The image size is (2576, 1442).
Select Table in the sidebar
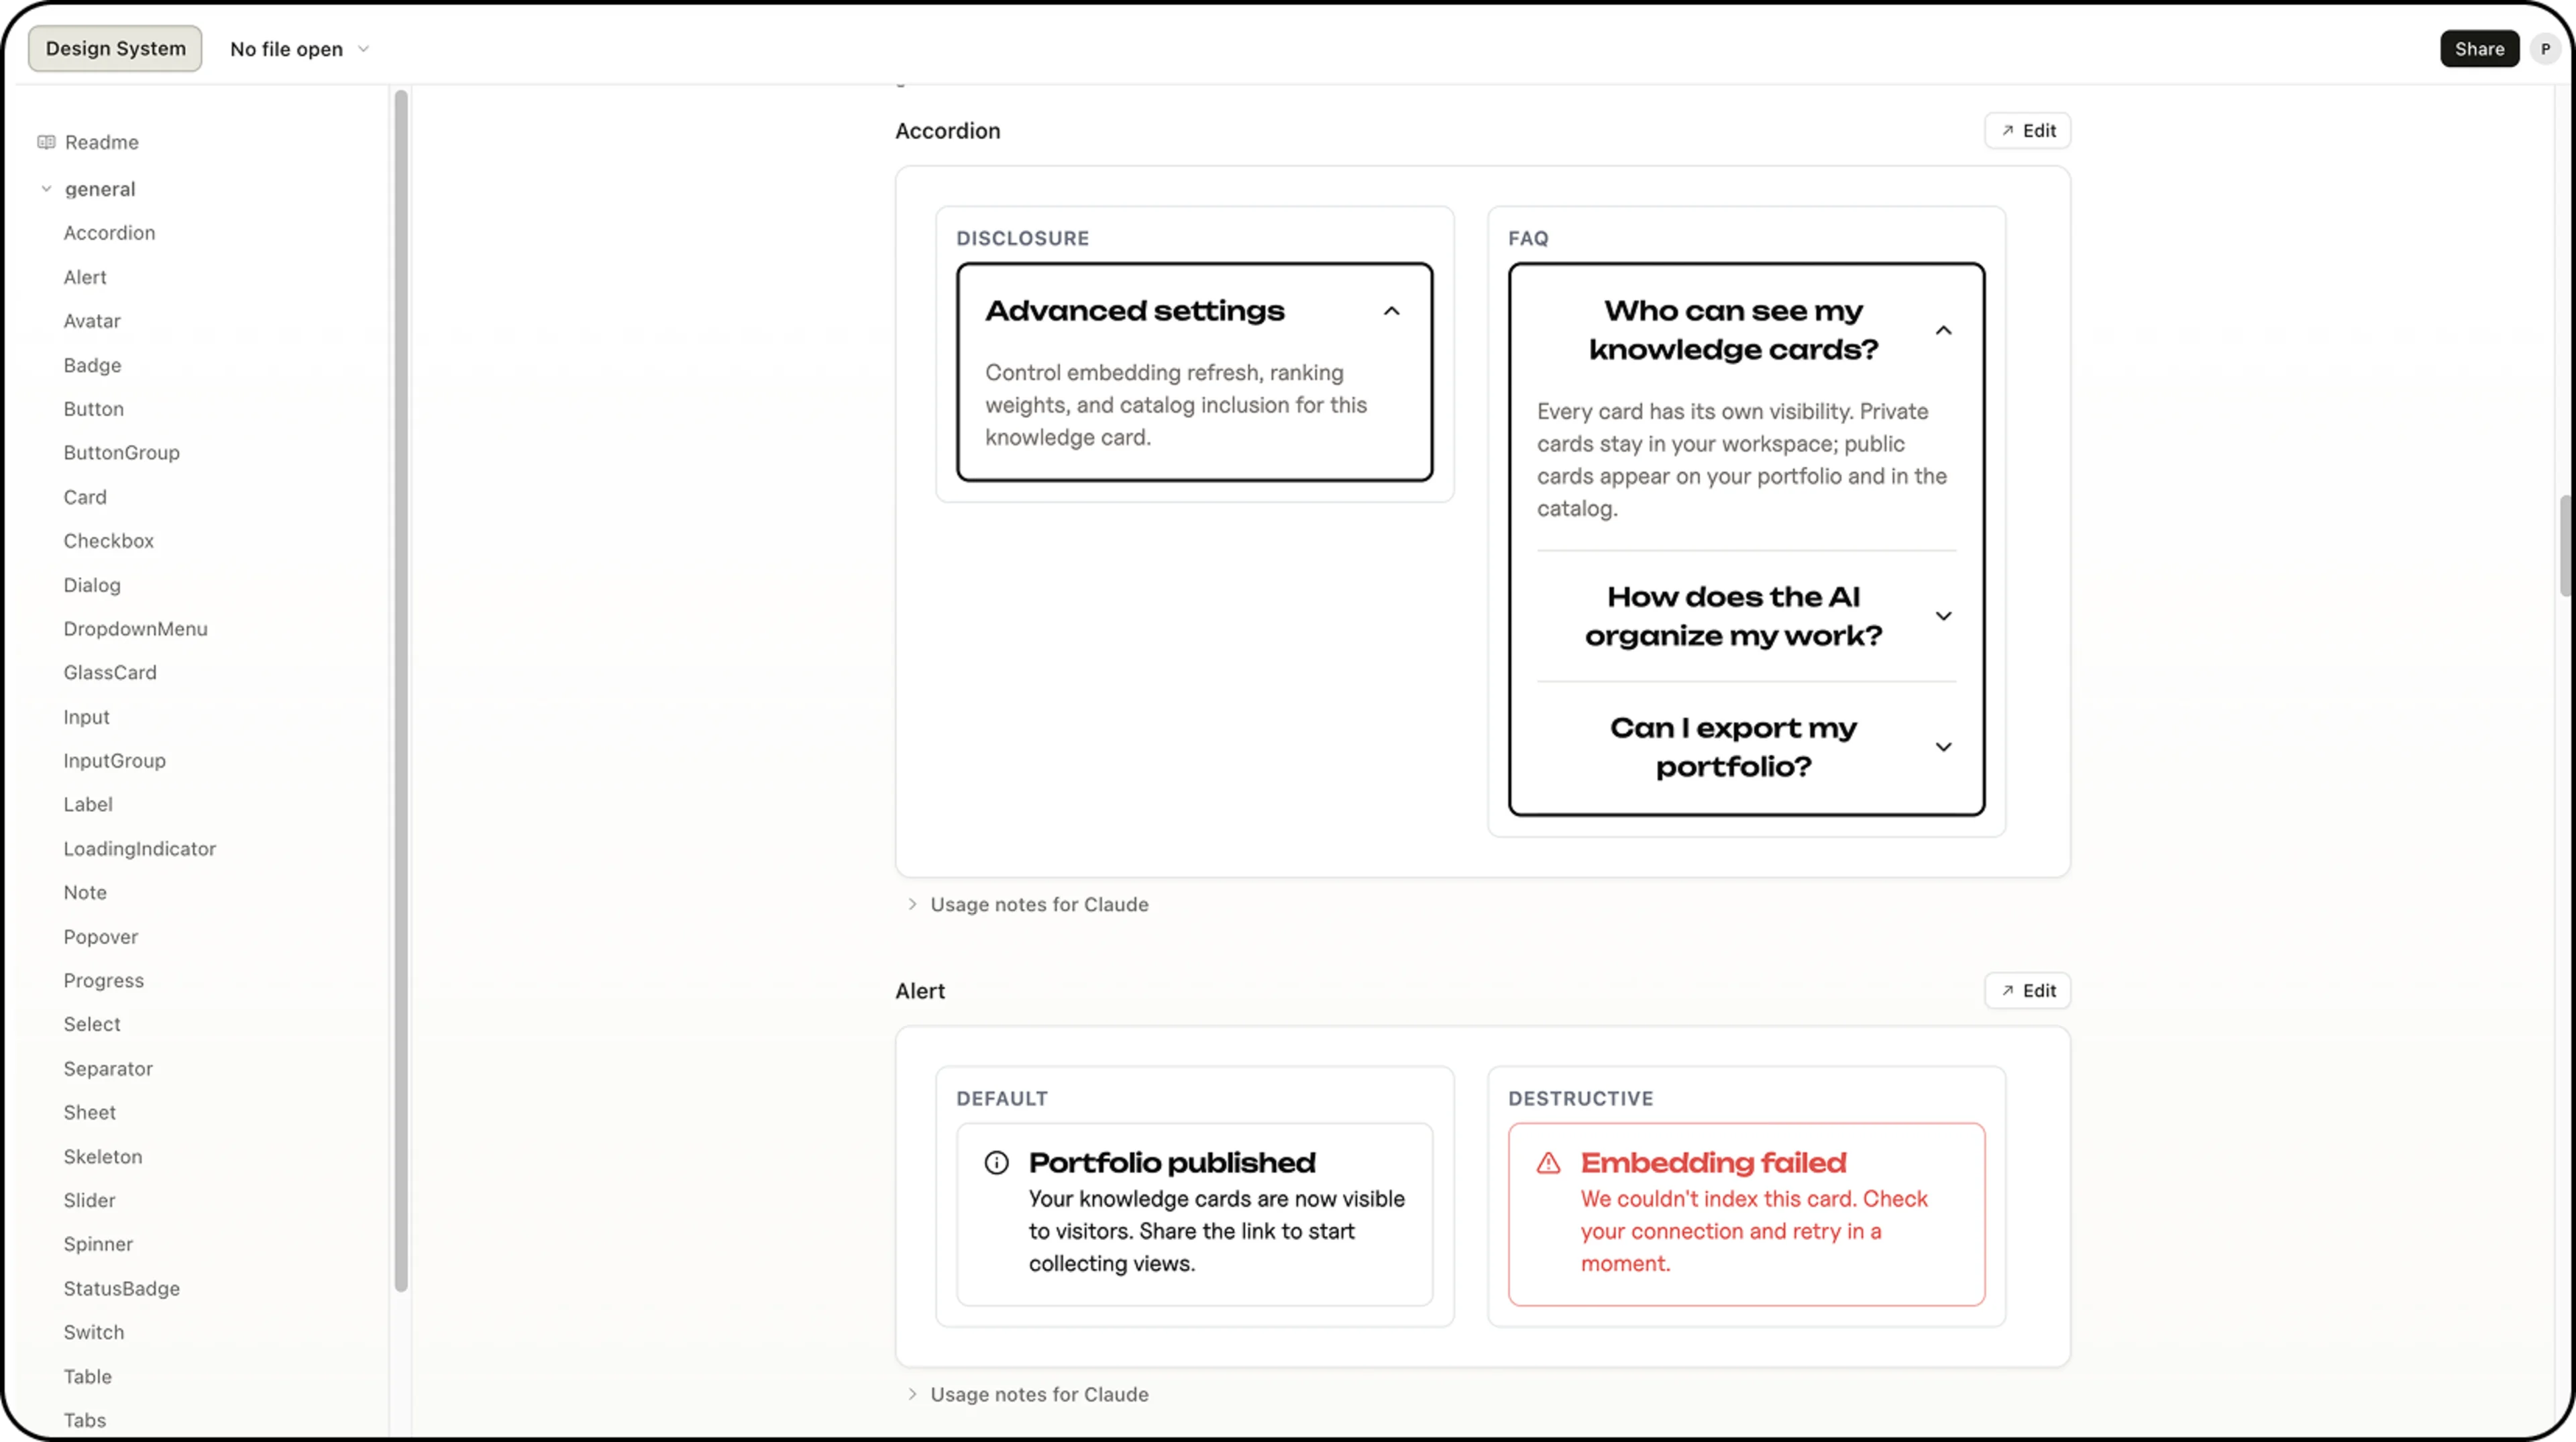coord(88,1377)
